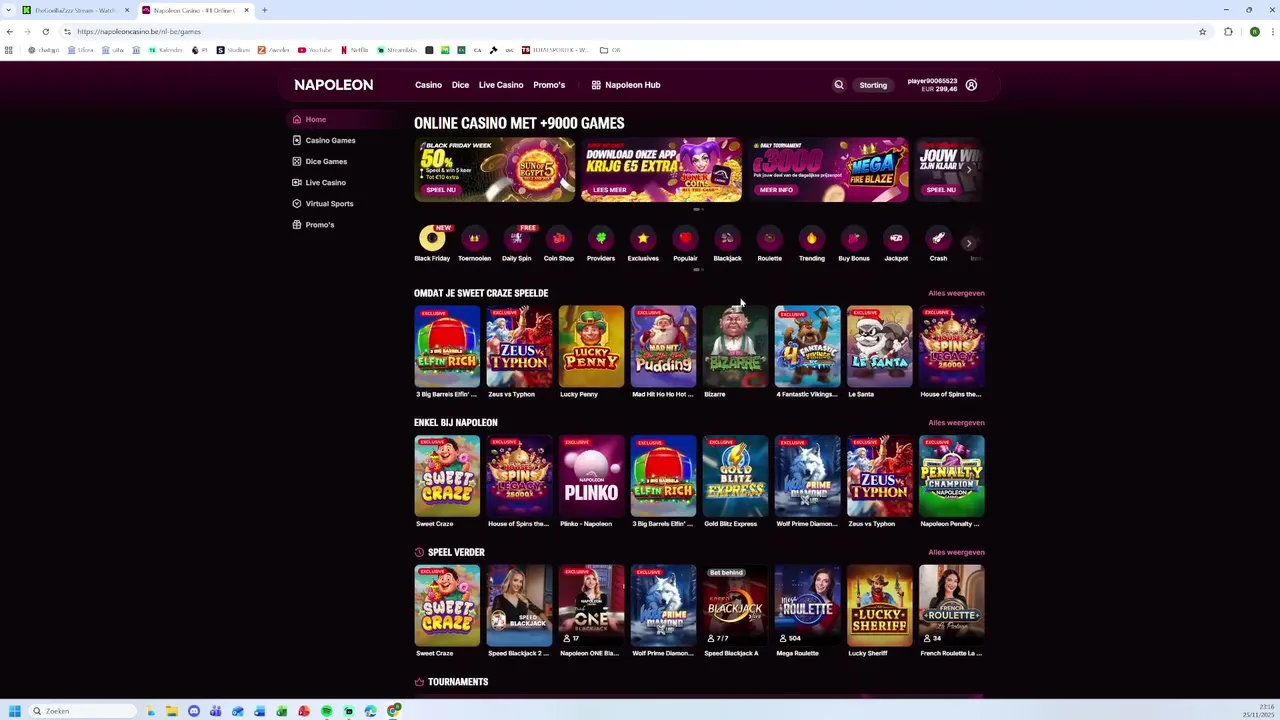
Task: Select the Jackpot category icon
Action: click(x=896, y=238)
